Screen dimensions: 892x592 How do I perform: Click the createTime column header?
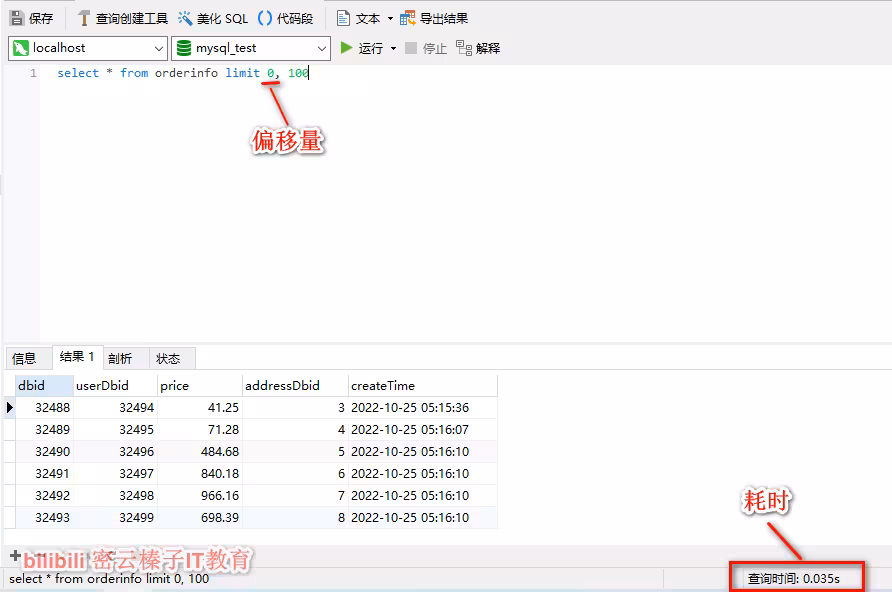(x=423, y=386)
